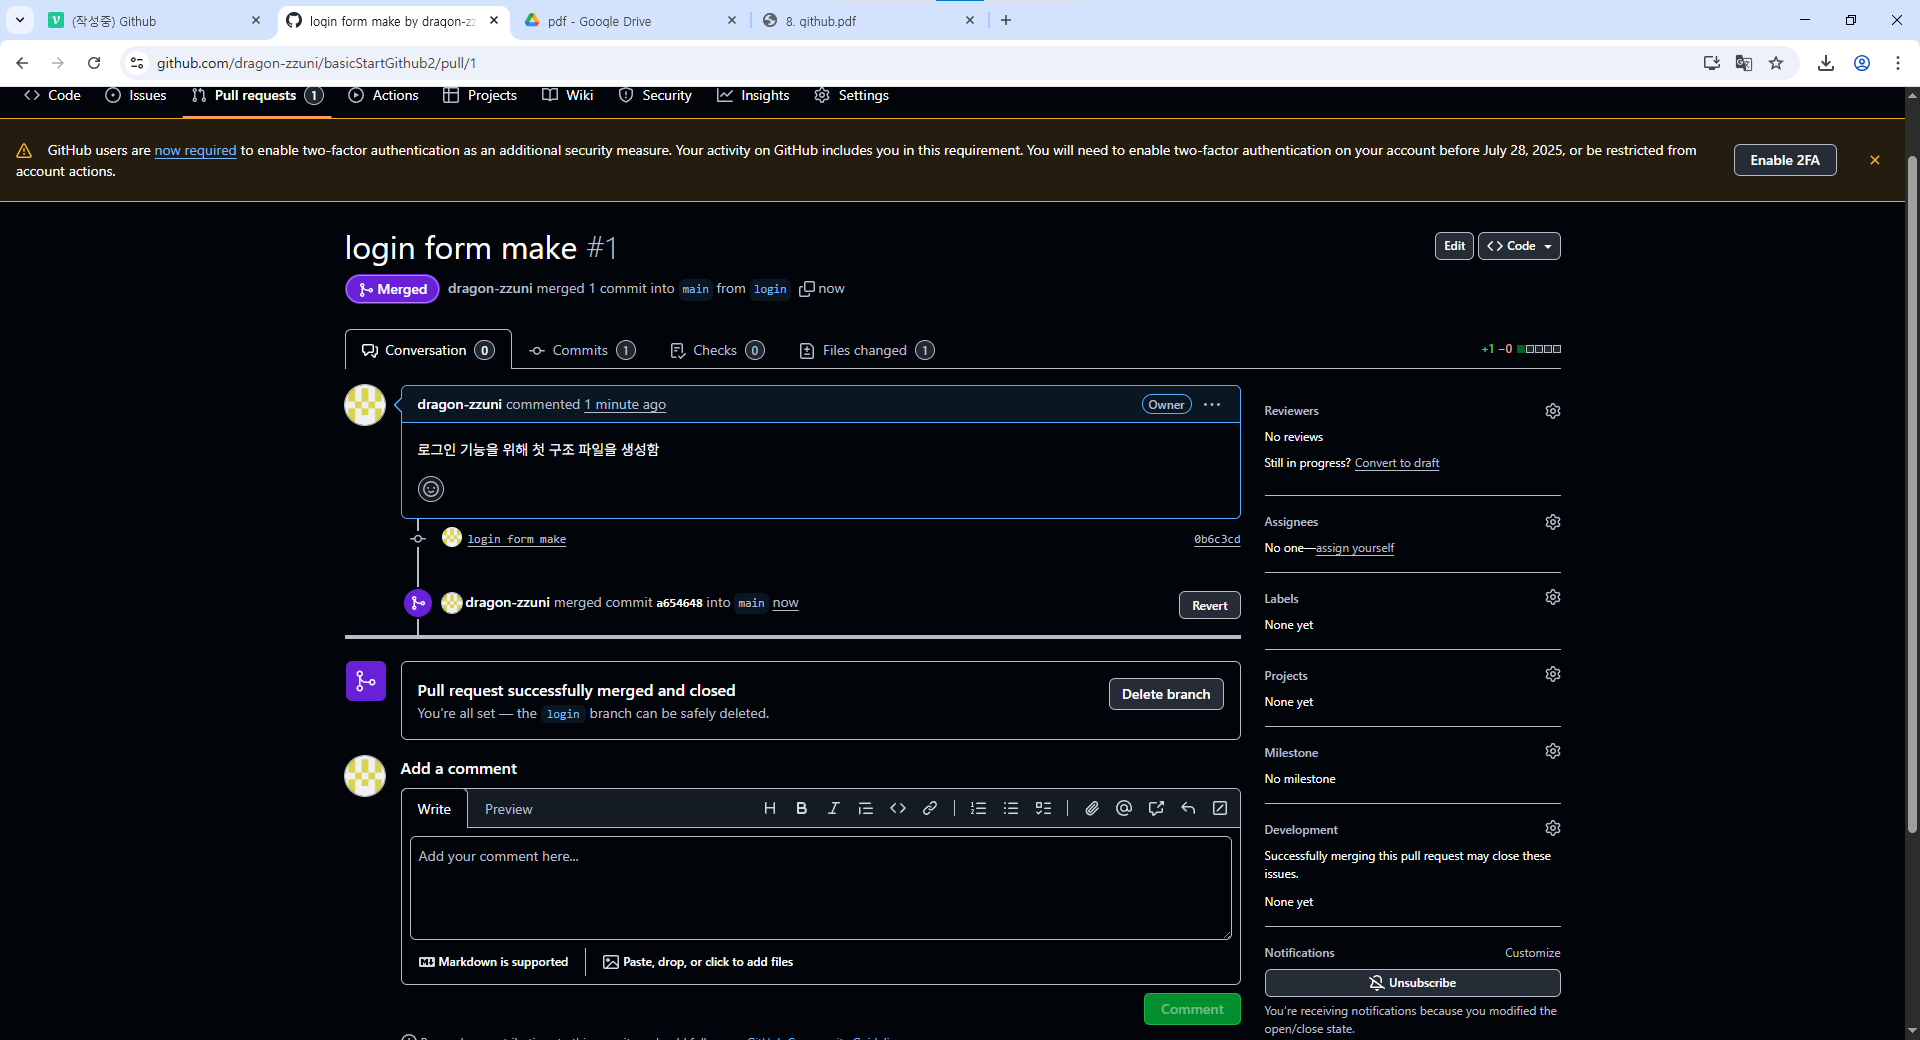Viewport: 1920px width, 1040px height.
Task: Reload the page
Action: pos(94,63)
